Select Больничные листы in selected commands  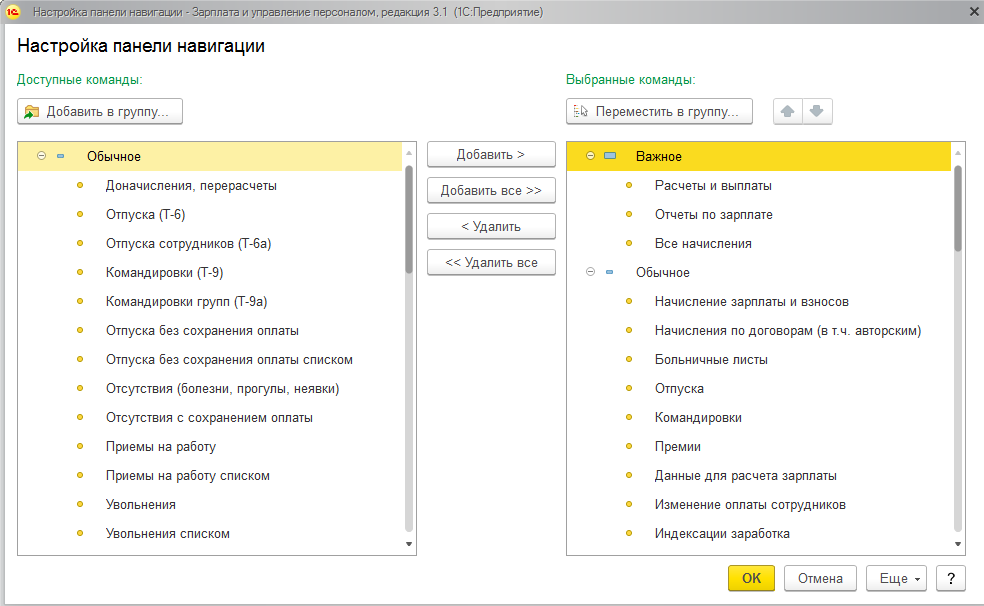click(x=711, y=359)
